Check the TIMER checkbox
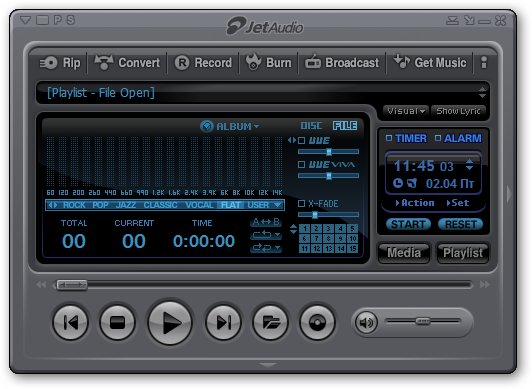The height and width of the screenshot is (389, 532). (x=389, y=138)
